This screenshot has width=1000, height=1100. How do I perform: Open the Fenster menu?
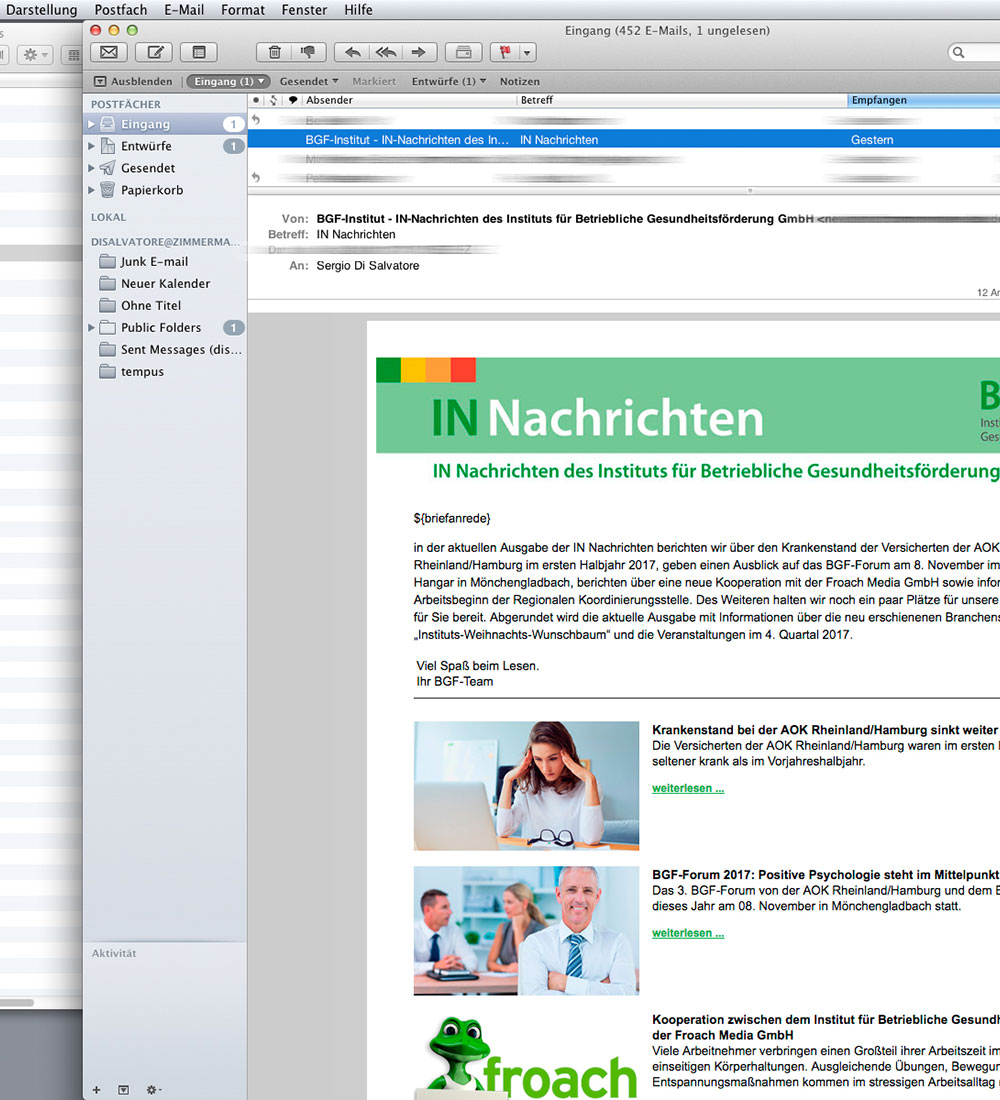point(304,10)
